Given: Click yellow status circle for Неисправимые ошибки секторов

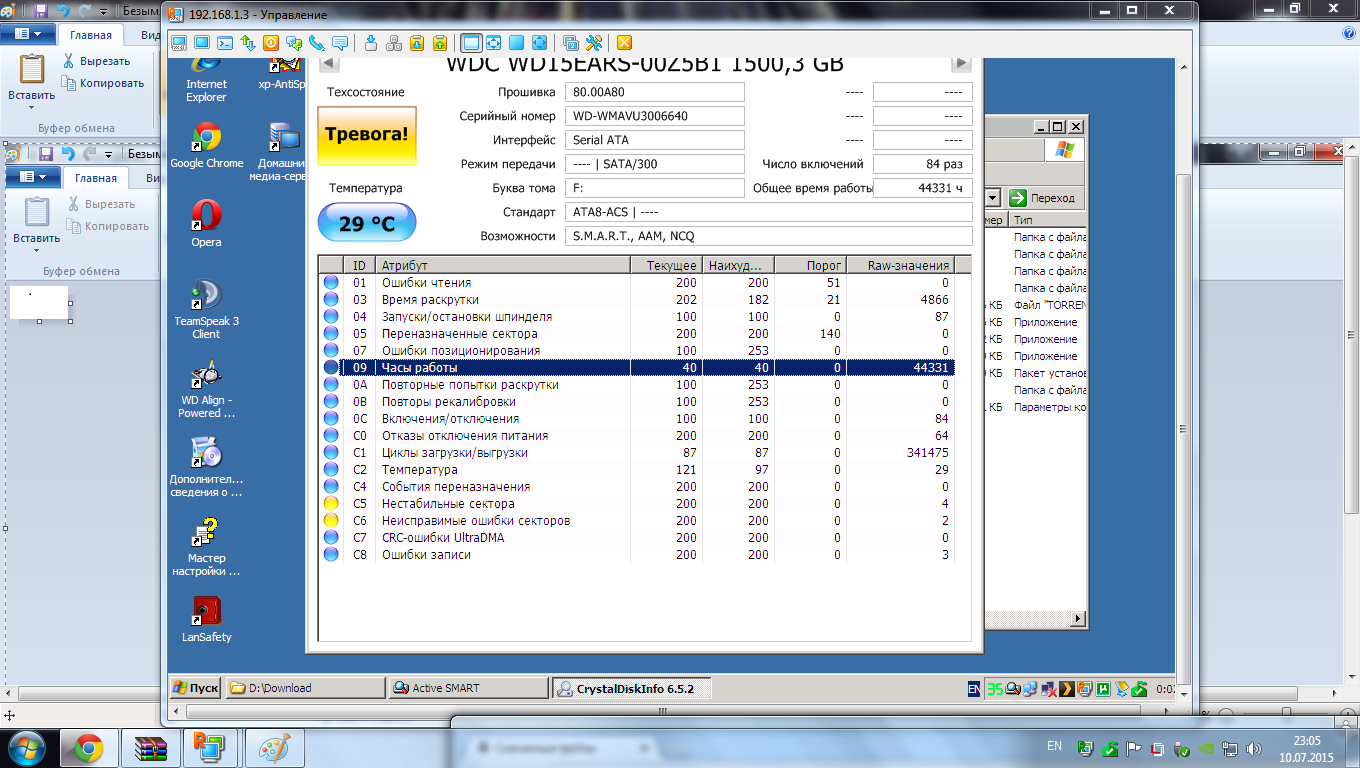Looking at the screenshot, I should point(331,521).
